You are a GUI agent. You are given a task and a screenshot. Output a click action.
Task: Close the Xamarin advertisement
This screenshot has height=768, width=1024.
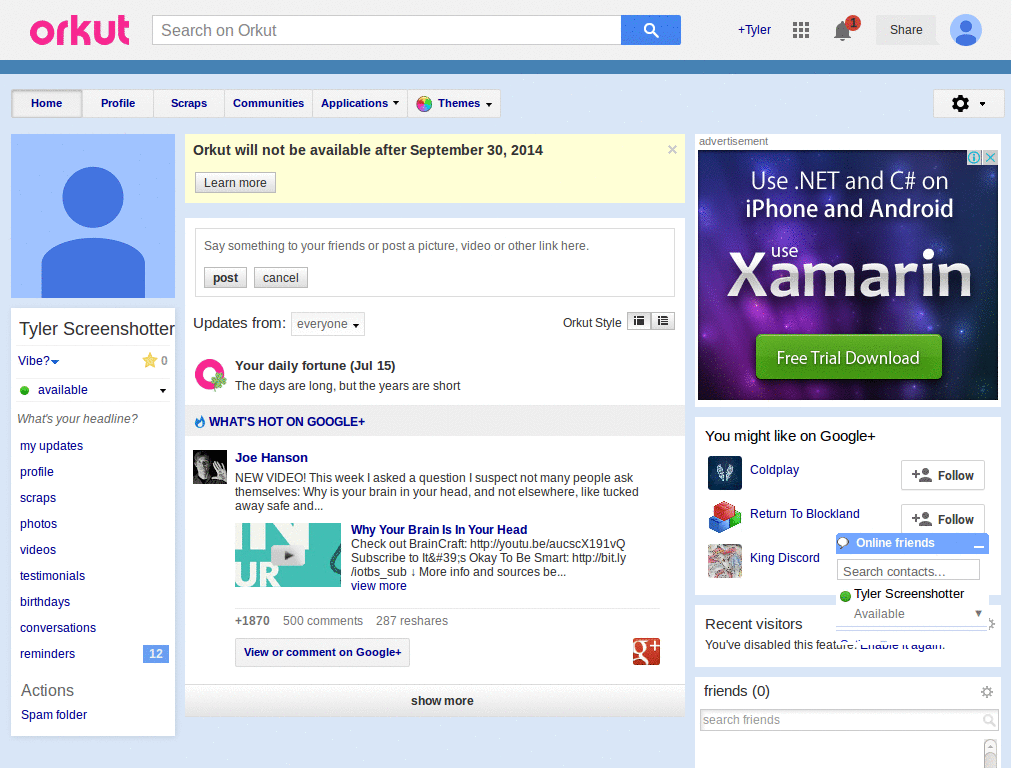point(990,157)
